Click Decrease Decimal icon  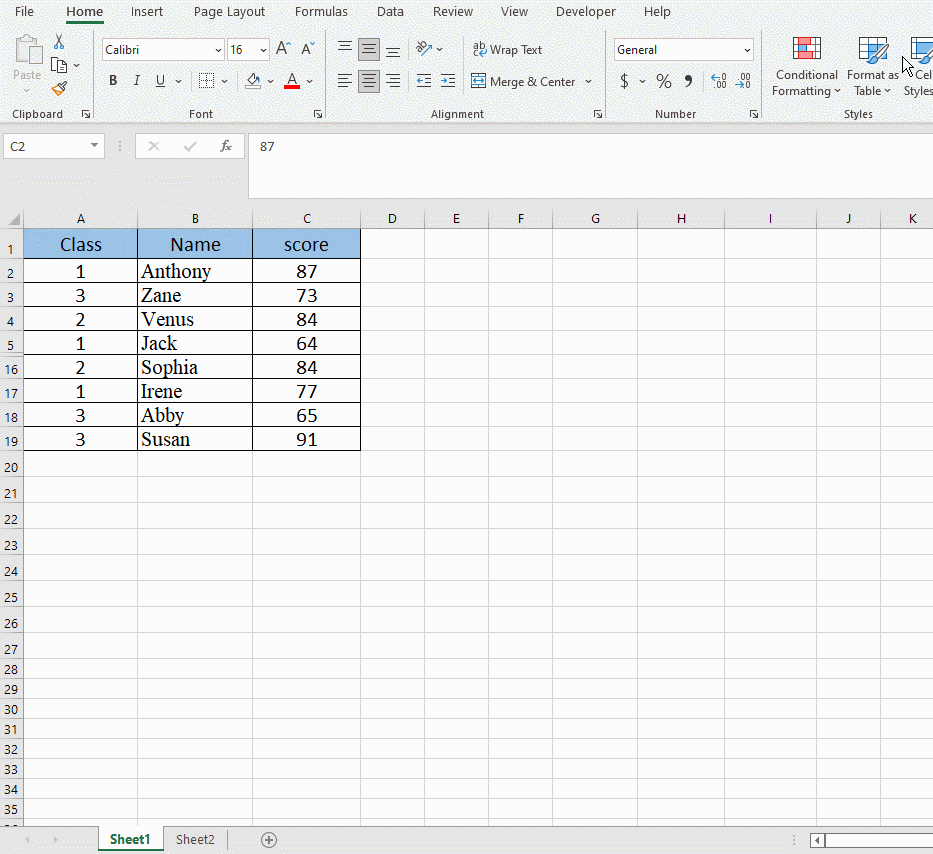point(743,81)
